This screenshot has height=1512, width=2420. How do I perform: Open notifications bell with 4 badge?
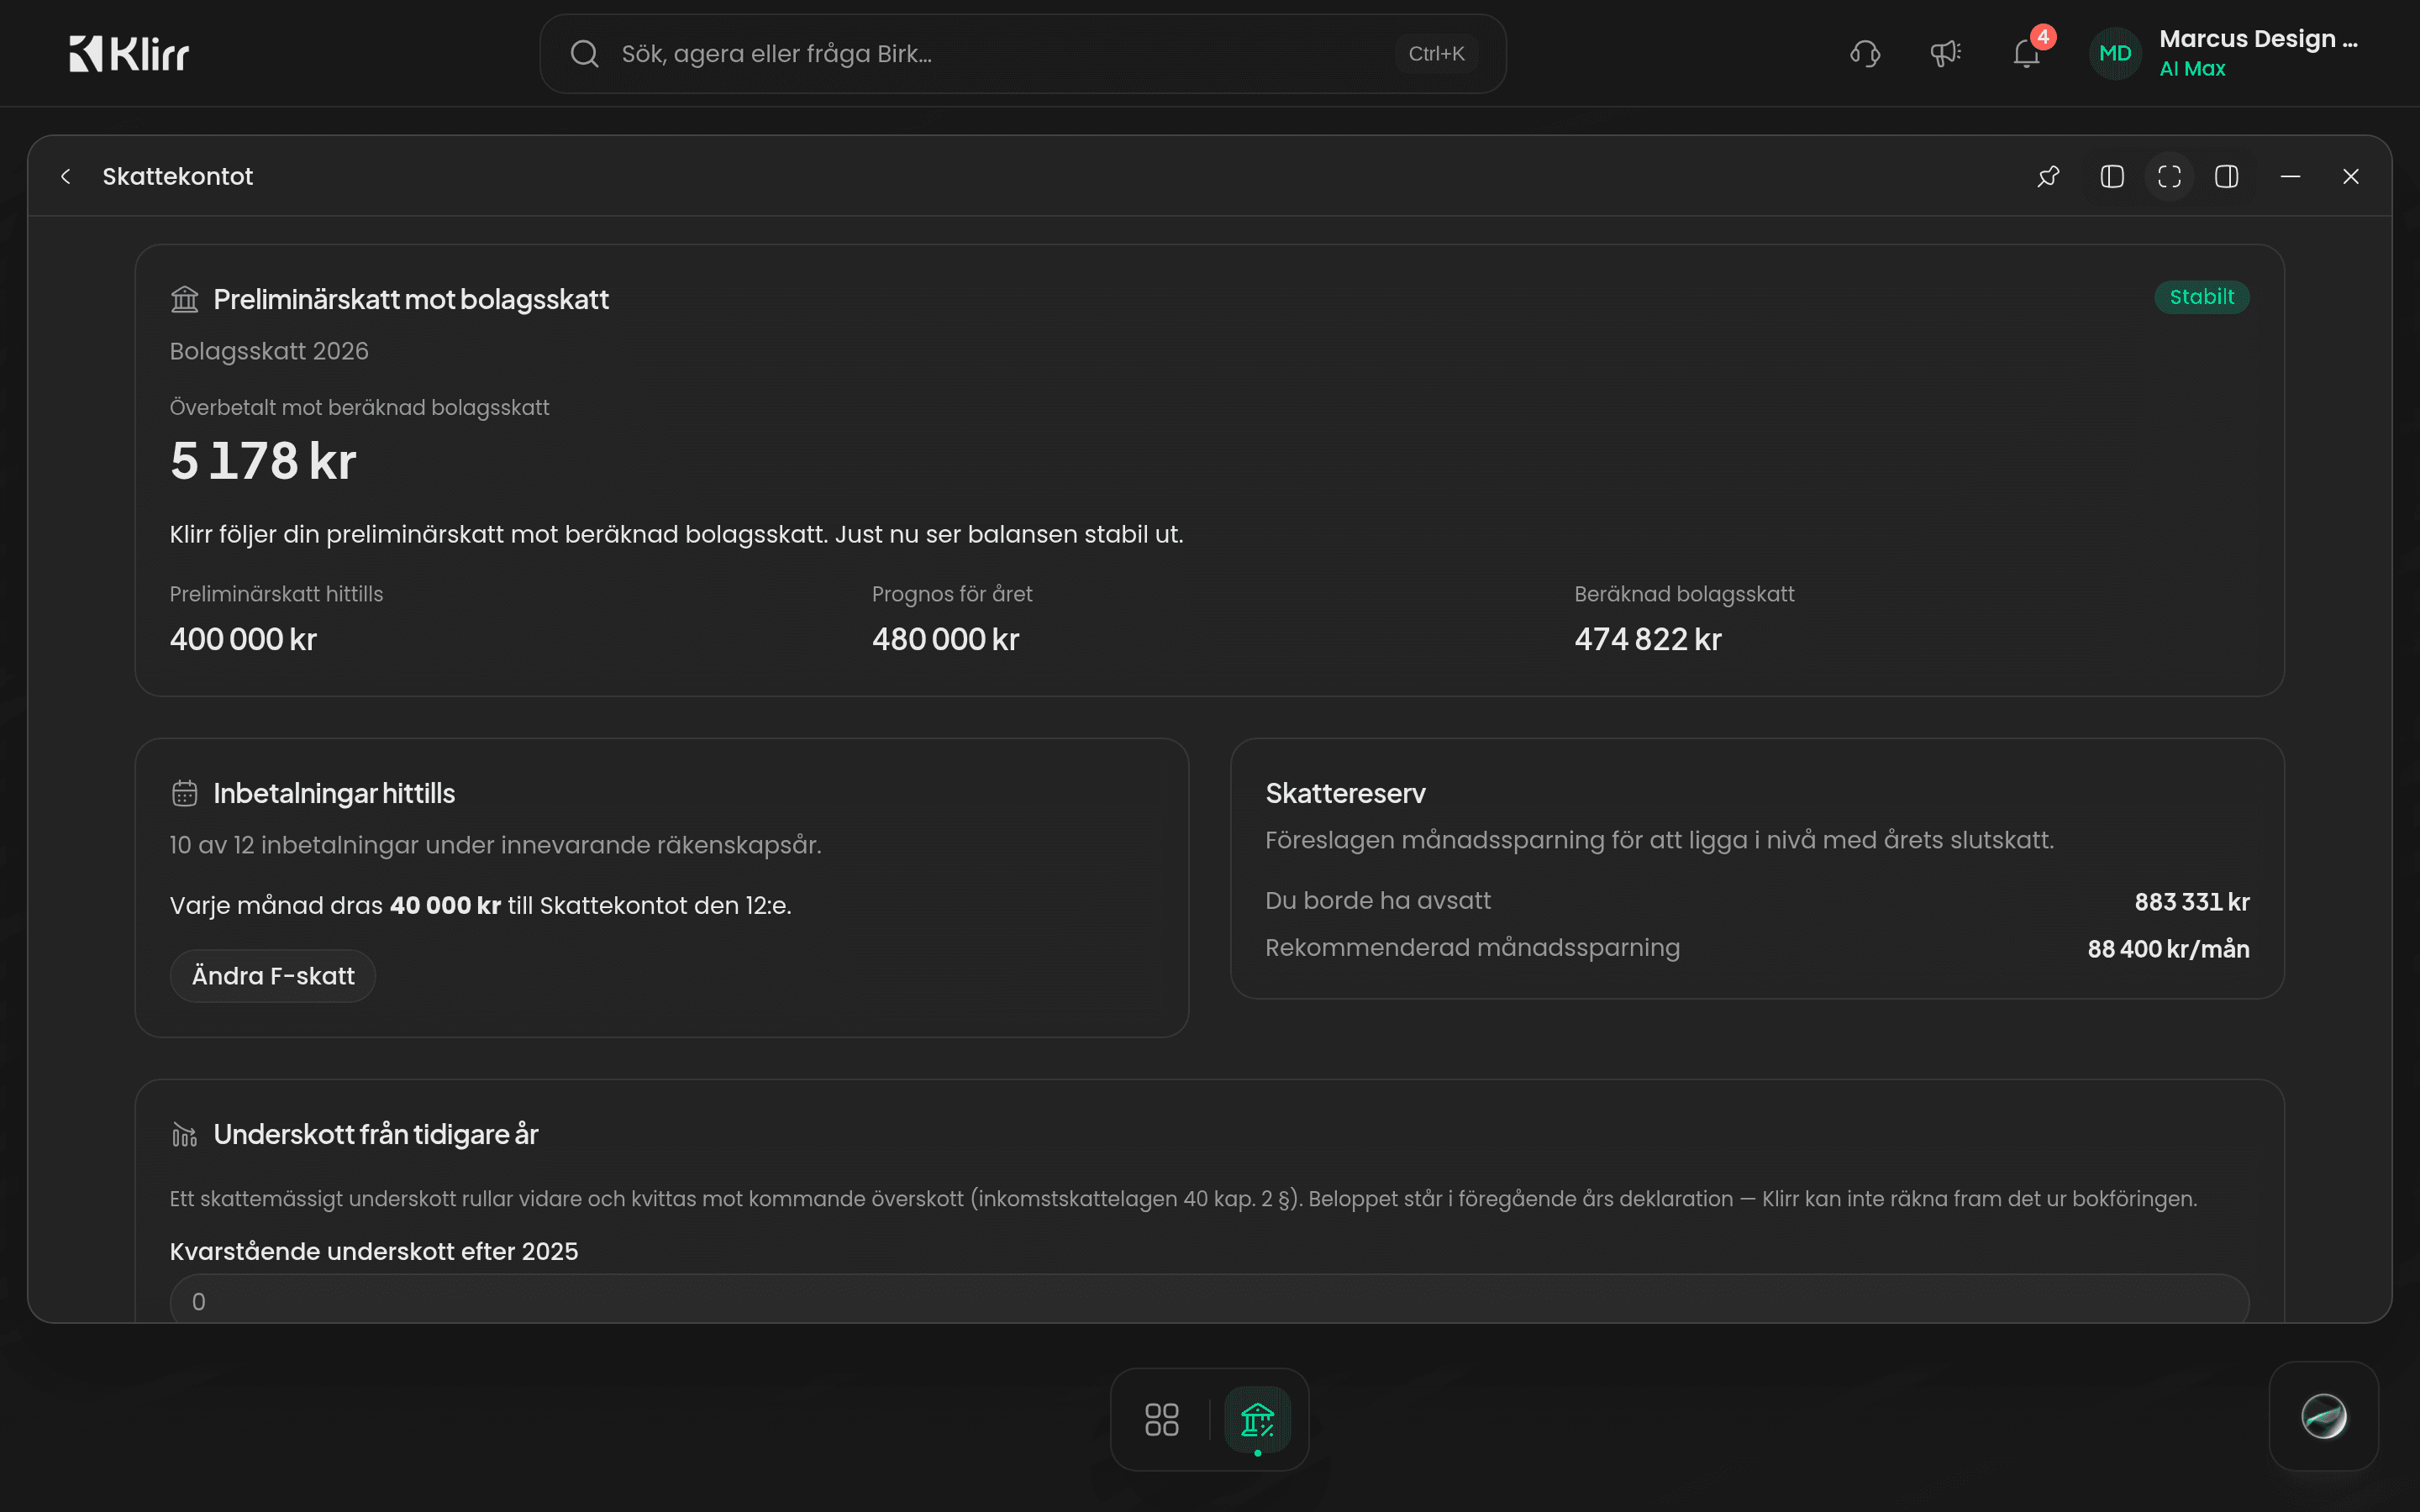point(2027,53)
